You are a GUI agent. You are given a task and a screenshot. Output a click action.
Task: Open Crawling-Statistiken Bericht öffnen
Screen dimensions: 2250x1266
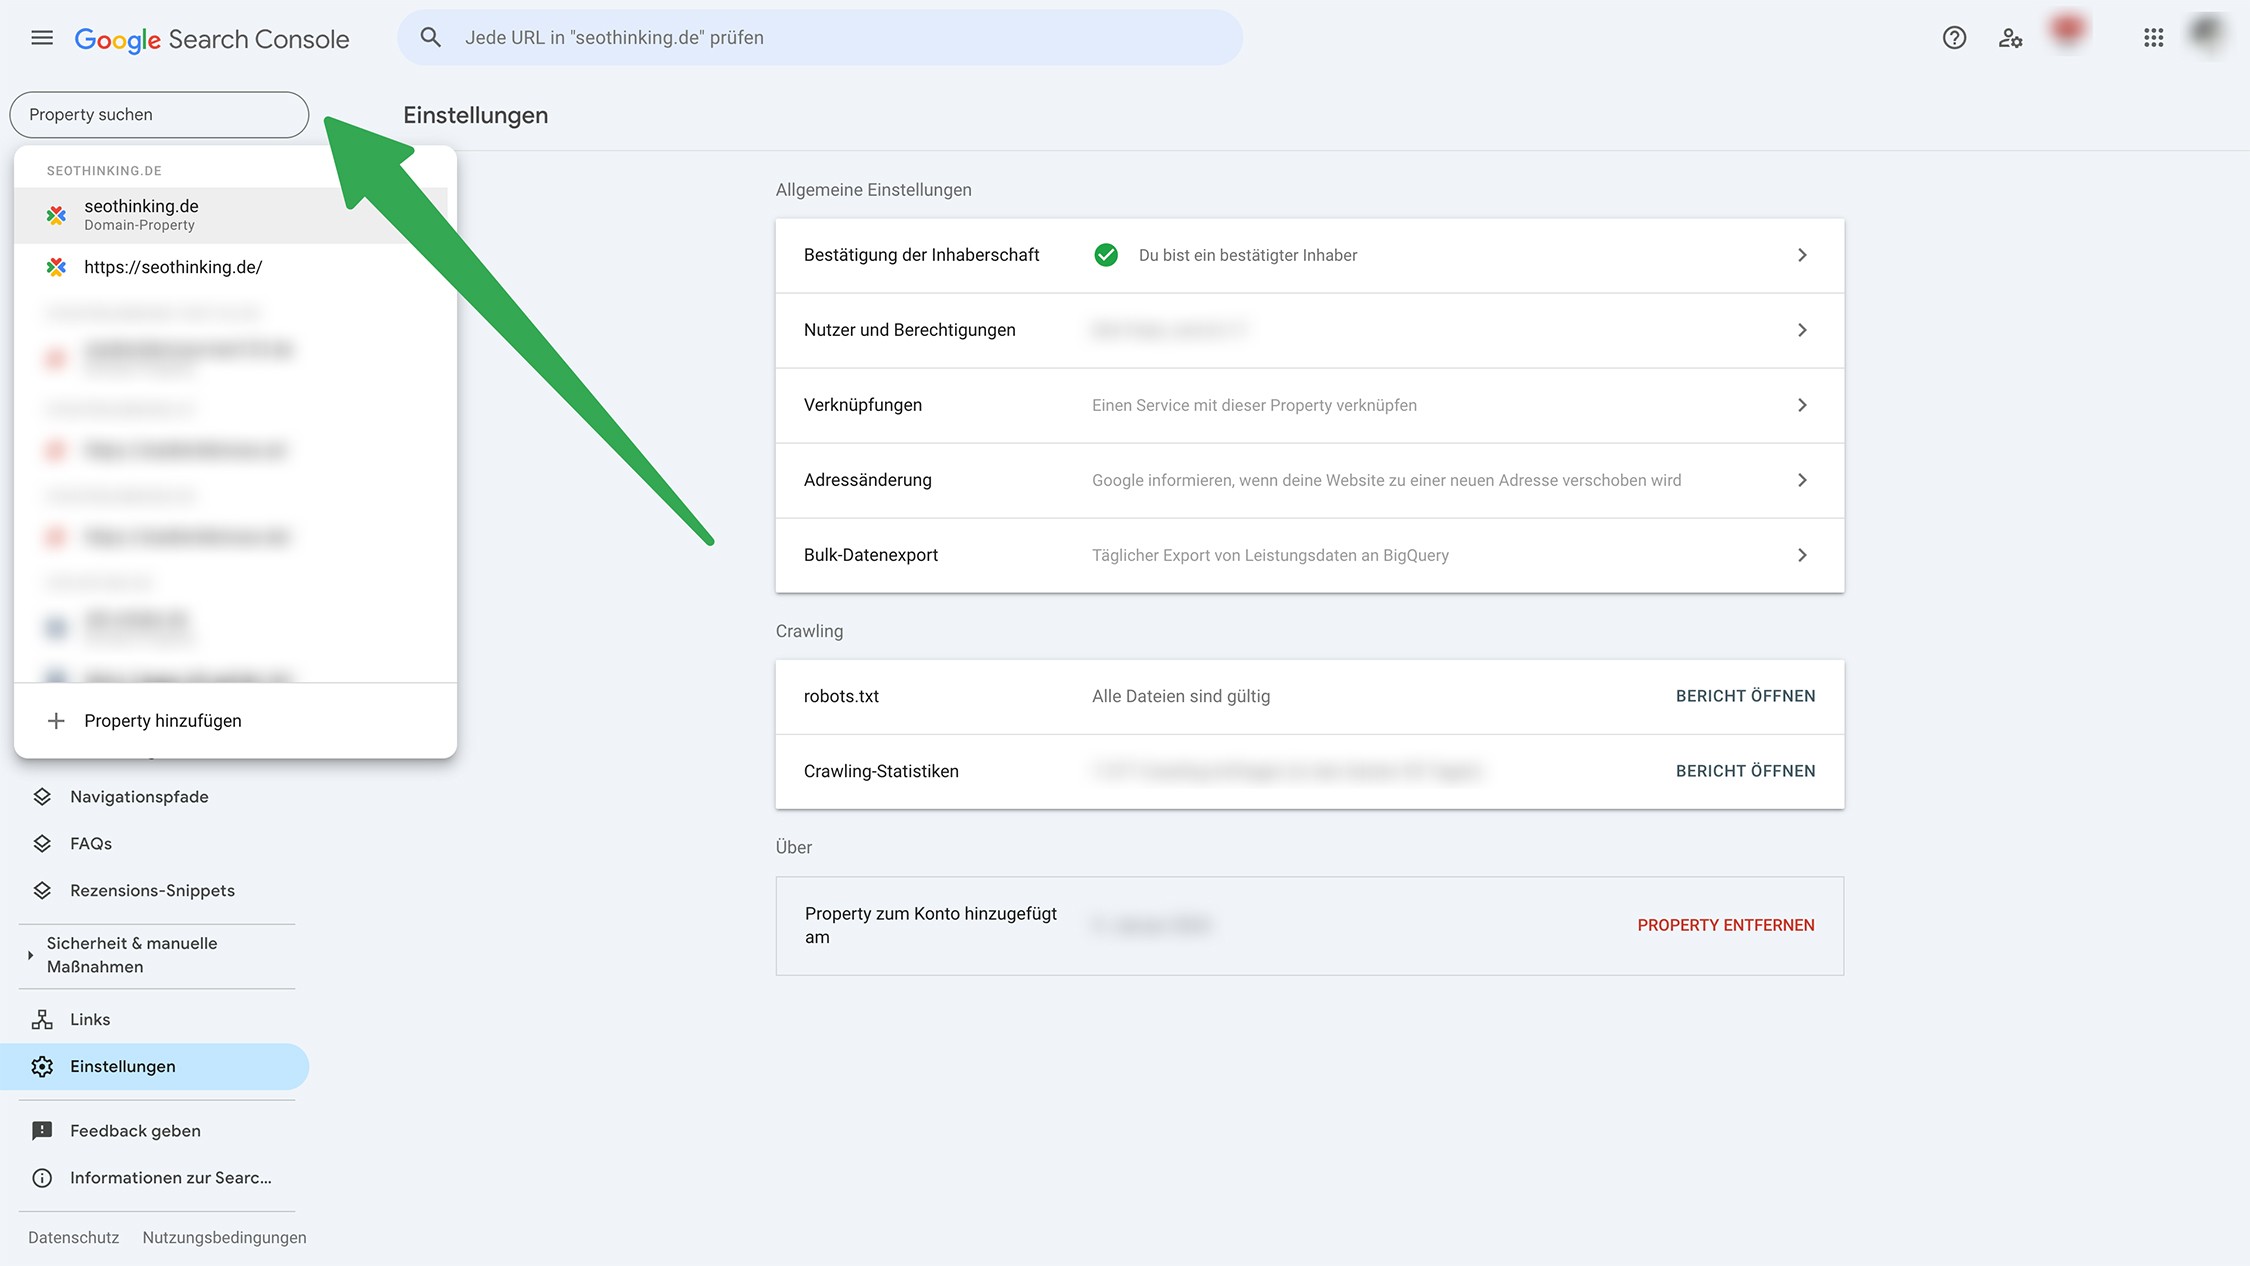click(1745, 771)
